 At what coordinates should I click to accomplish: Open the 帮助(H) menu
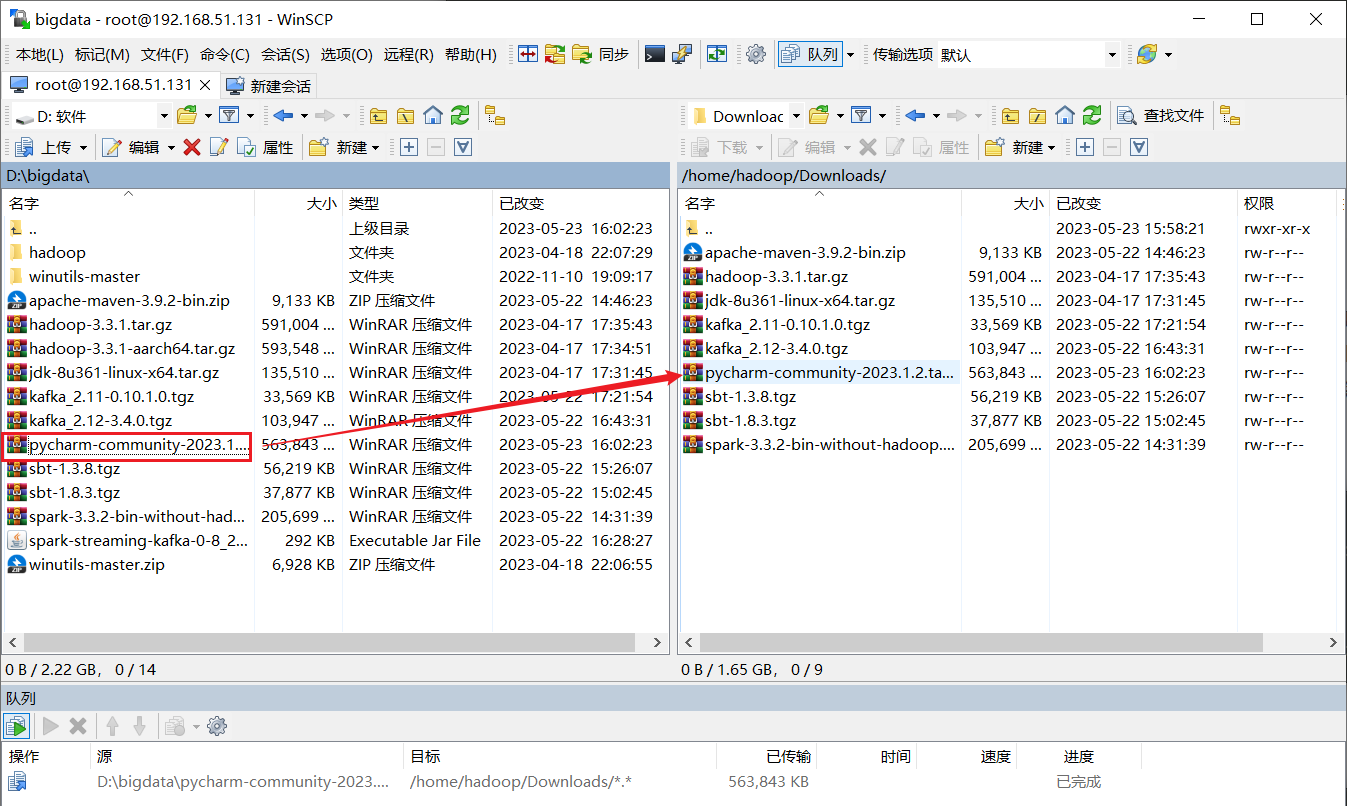(470, 55)
